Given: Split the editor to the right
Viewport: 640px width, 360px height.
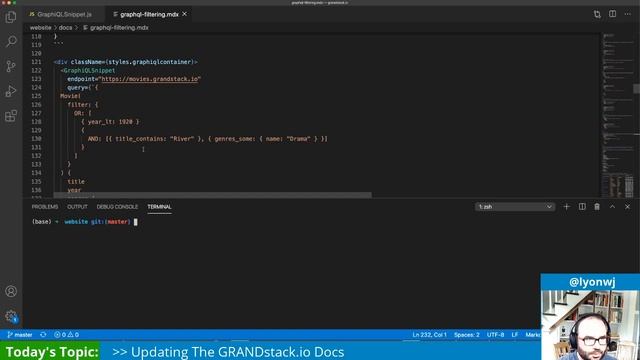Looking at the screenshot, I should 613,14.
